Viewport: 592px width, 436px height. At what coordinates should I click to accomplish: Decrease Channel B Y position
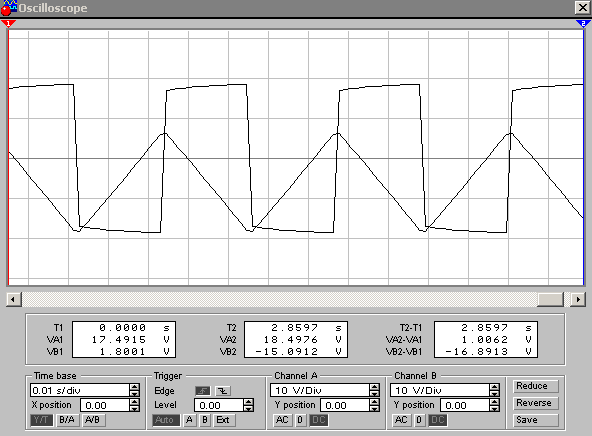[495, 408]
